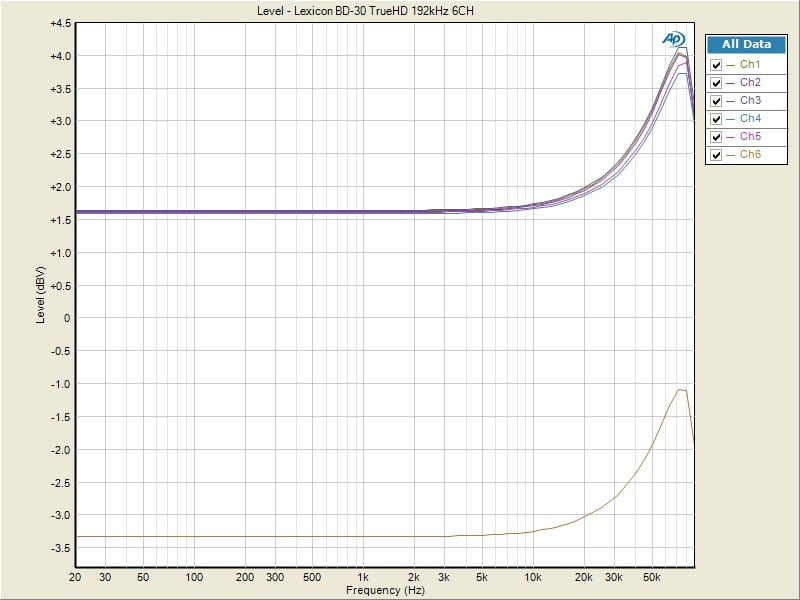This screenshot has height=600, width=800.
Task: Click the AP logo in the chart corner
Action: point(673,38)
